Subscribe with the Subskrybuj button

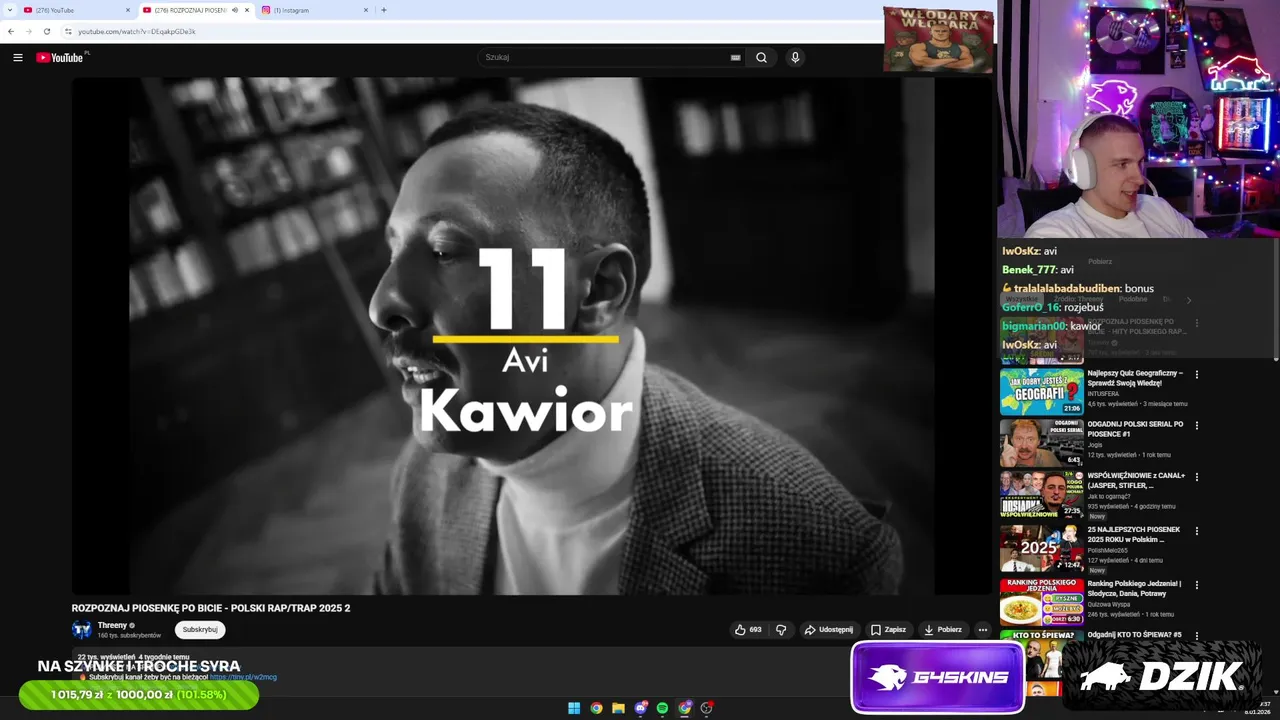coord(200,630)
